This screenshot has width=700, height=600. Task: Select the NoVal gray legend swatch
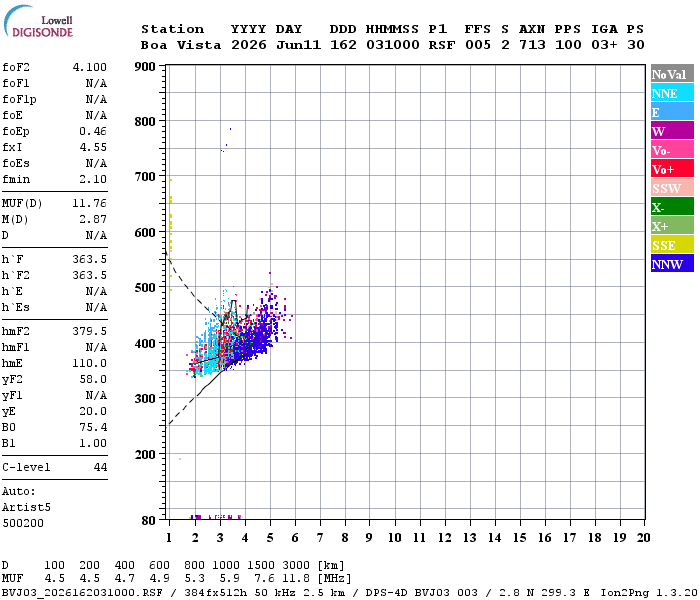point(672,74)
